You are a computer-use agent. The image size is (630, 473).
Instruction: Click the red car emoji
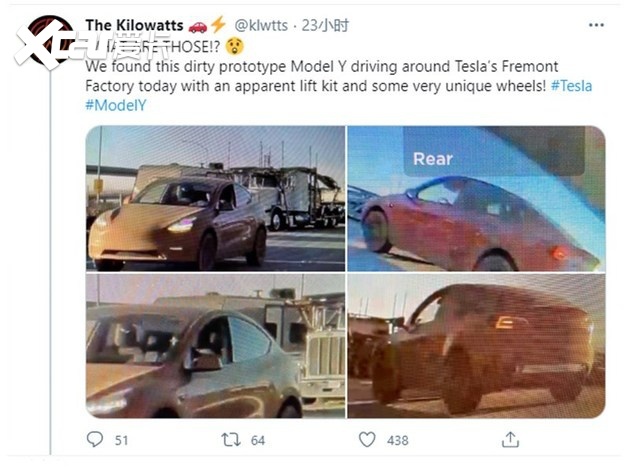(198, 24)
